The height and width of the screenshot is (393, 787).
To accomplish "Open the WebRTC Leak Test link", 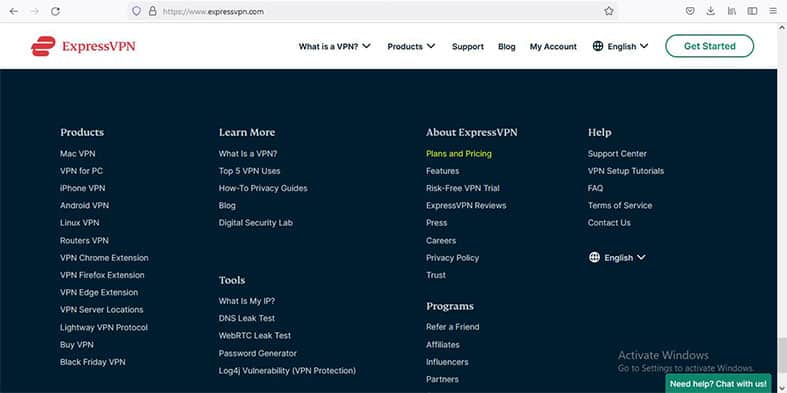I will coord(254,335).
